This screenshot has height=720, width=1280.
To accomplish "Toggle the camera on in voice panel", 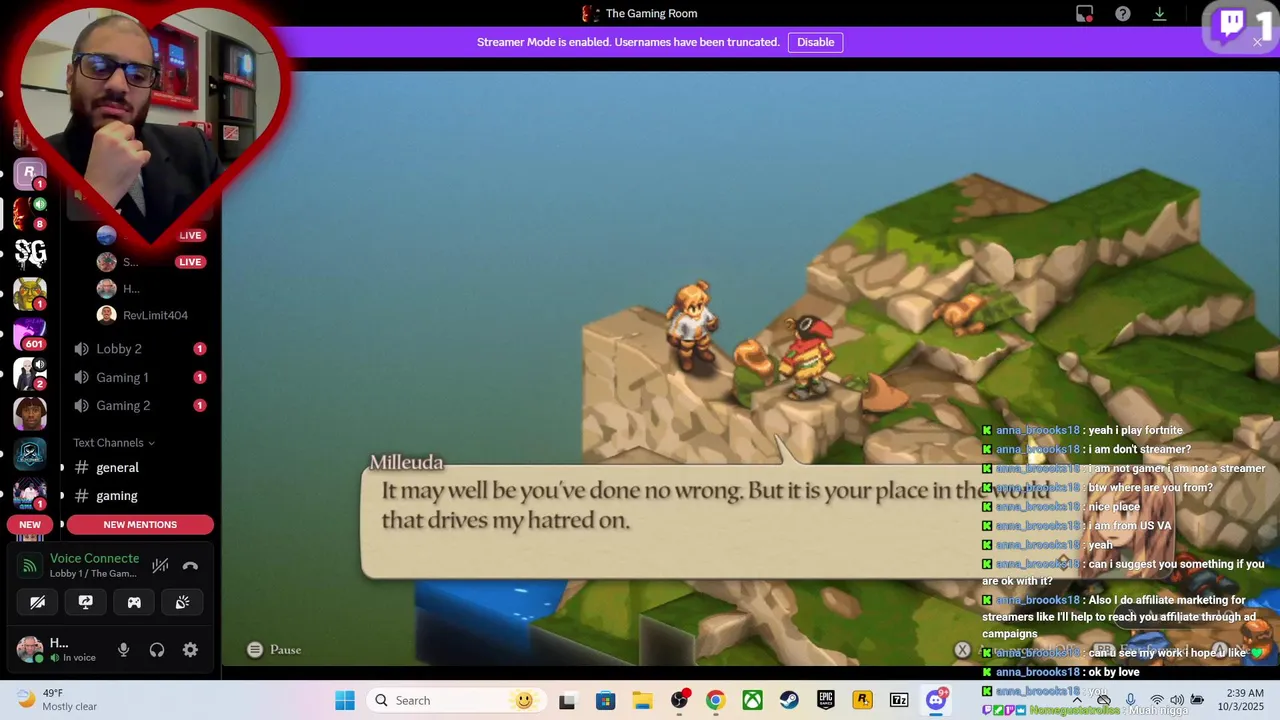I will pyautogui.click(x=38, y=602).
